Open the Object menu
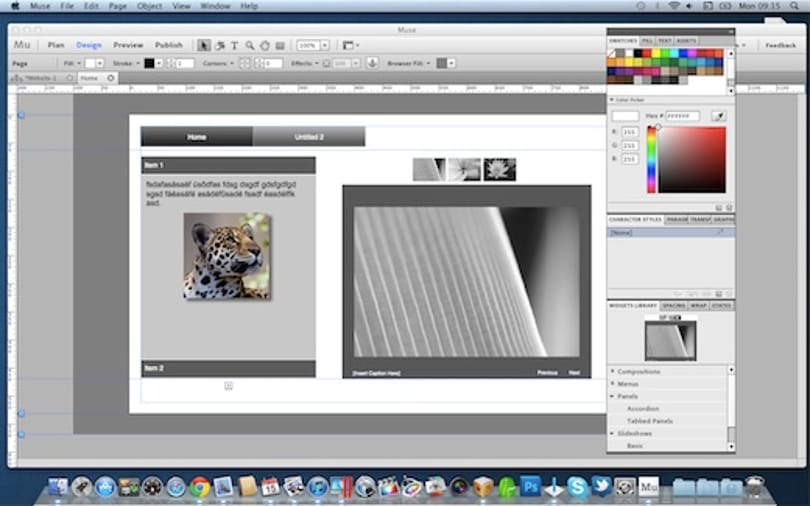This screenshot has width=810, height=506. 150,6
